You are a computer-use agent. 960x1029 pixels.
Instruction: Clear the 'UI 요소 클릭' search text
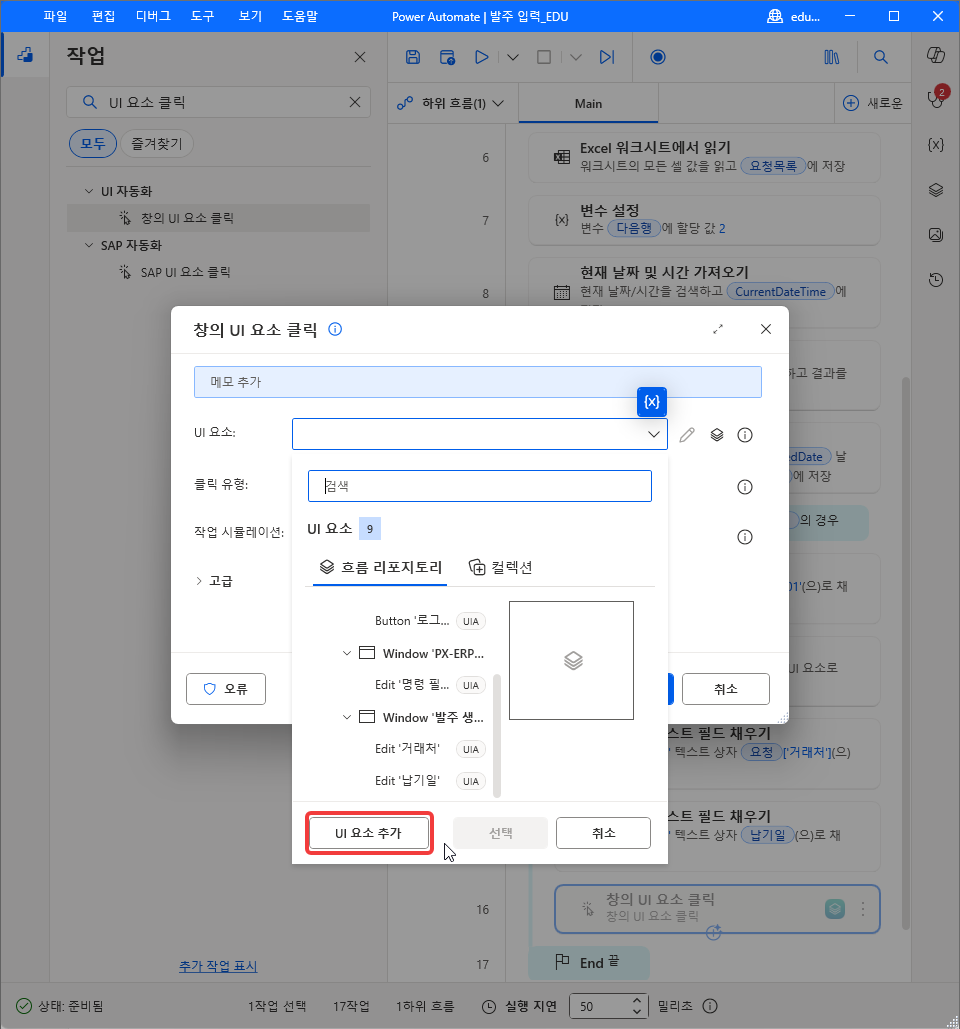[355, 102]
